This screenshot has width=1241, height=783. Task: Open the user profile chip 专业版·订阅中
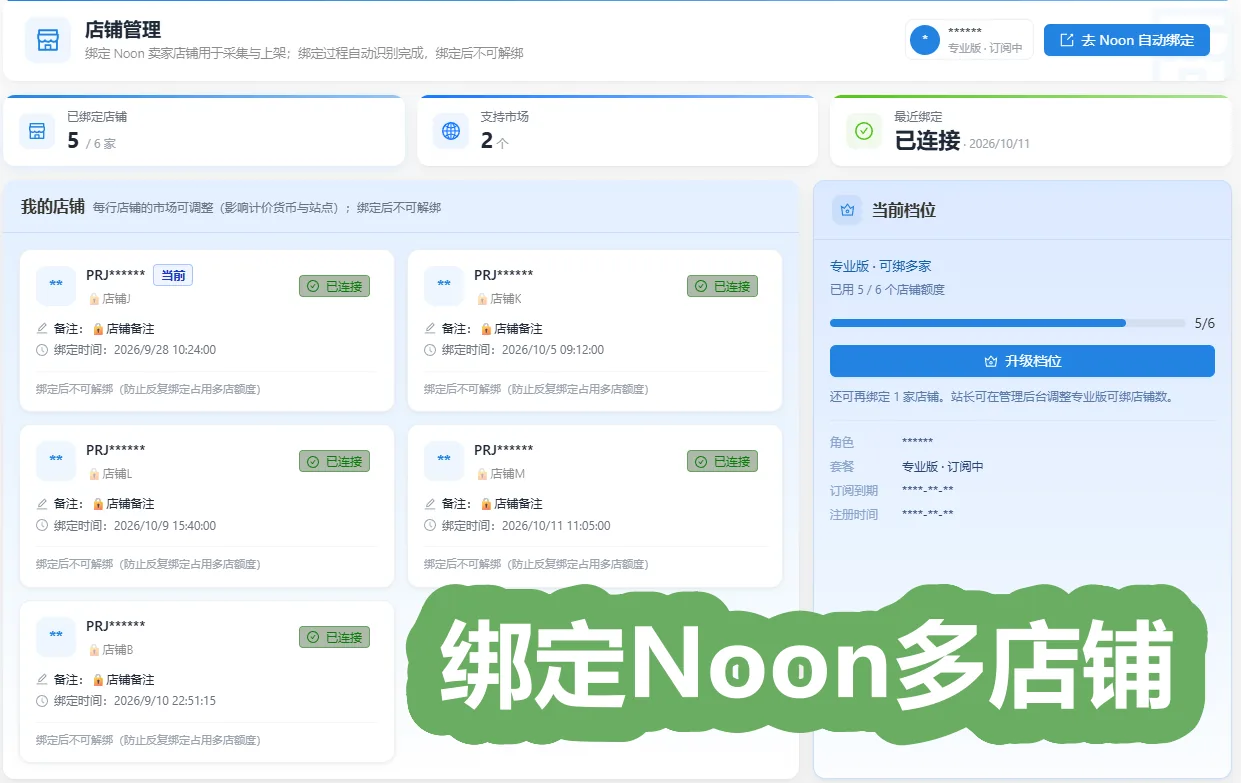pyautogui.click(x=969, y=40)
